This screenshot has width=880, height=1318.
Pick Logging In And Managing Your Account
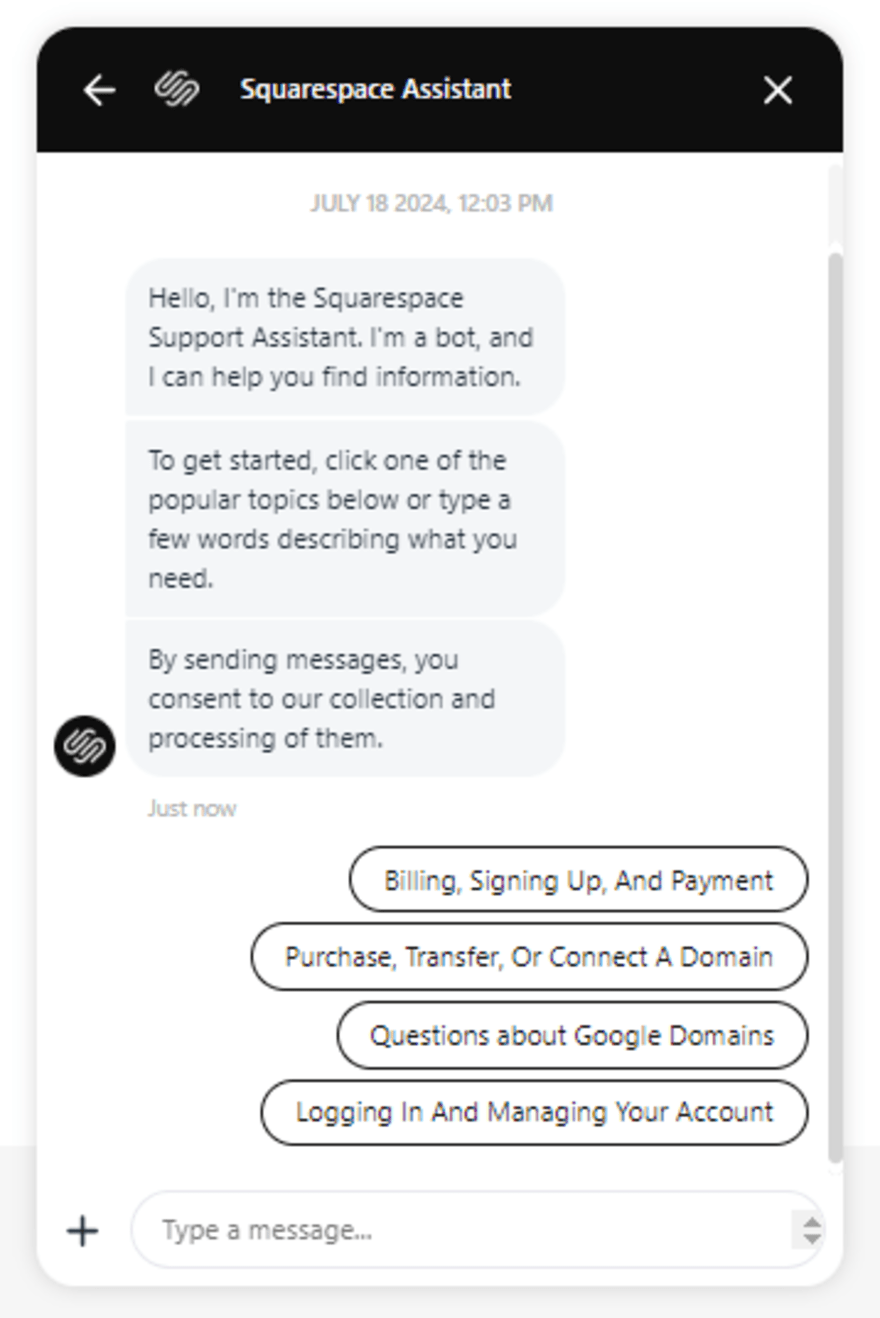534,1112
